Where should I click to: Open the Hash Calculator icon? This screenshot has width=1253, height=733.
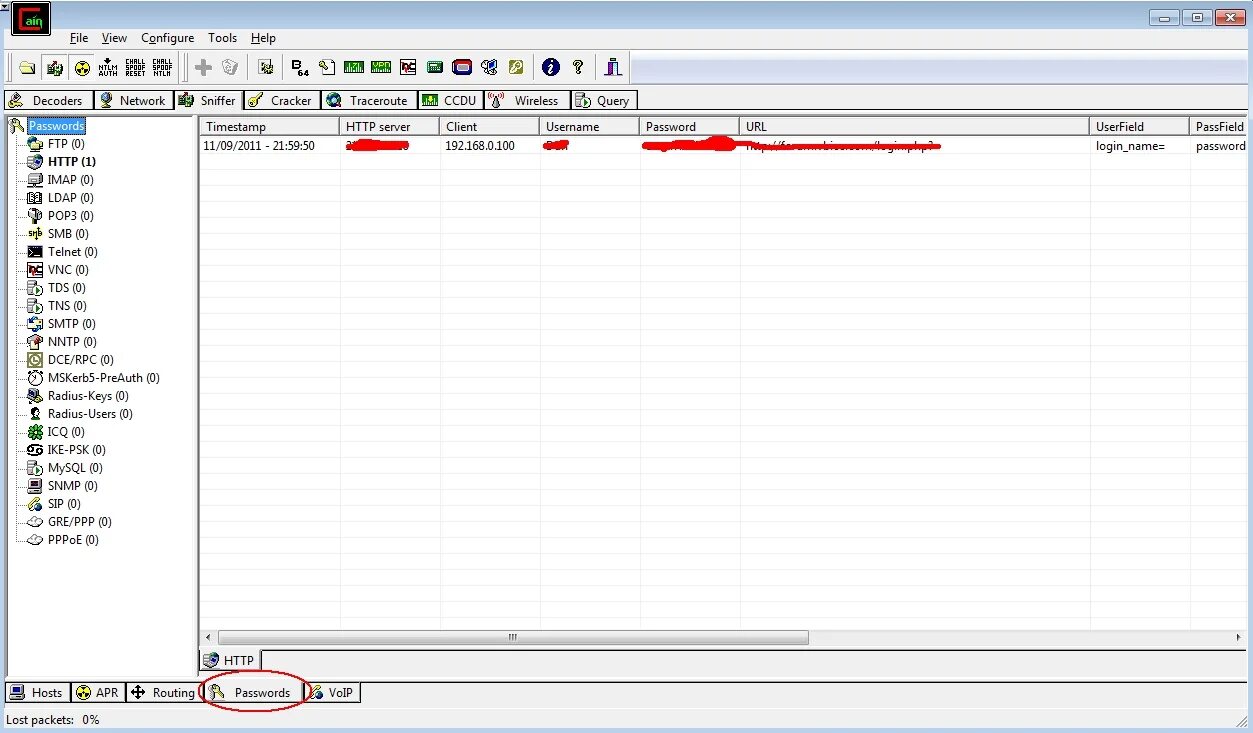pos(435,68)
